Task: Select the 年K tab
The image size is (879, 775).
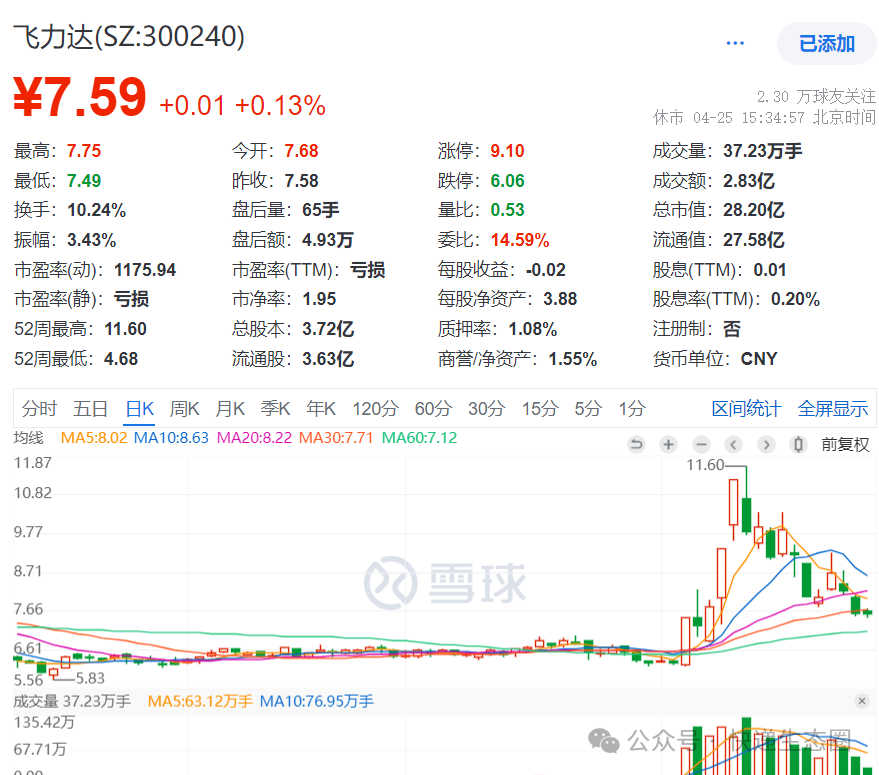Action: click(x=321, y=409)
